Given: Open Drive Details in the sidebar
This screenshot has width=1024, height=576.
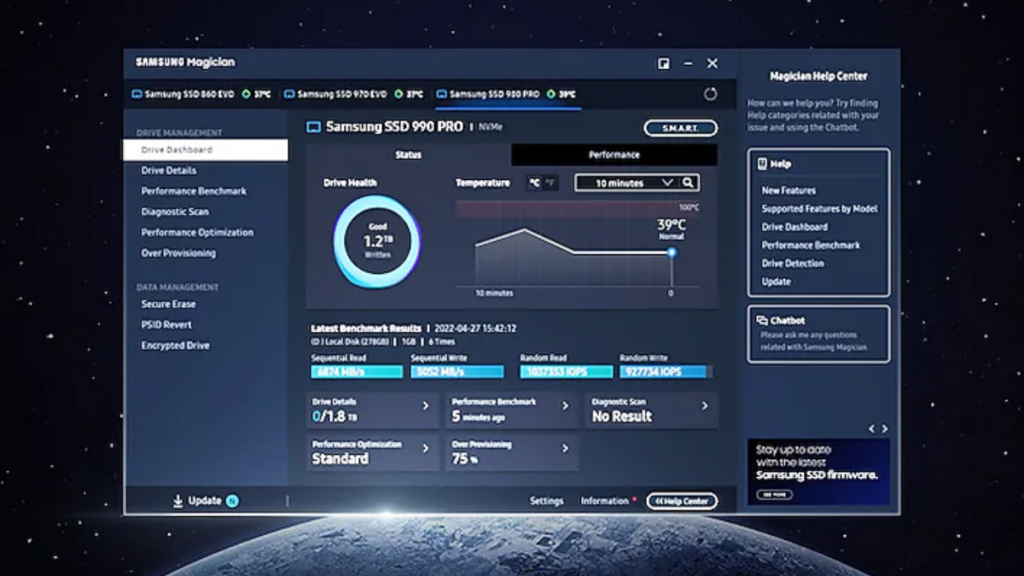Looking at the screenshot, I should pyautogui.click(x=168, y=170).
